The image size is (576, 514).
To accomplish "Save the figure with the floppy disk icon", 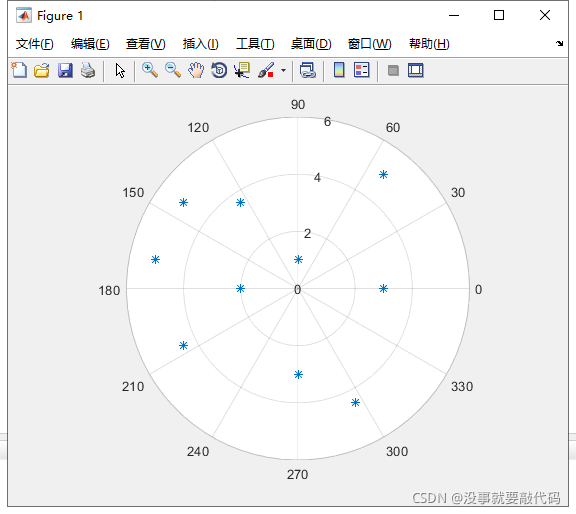I will coord(65,70).
